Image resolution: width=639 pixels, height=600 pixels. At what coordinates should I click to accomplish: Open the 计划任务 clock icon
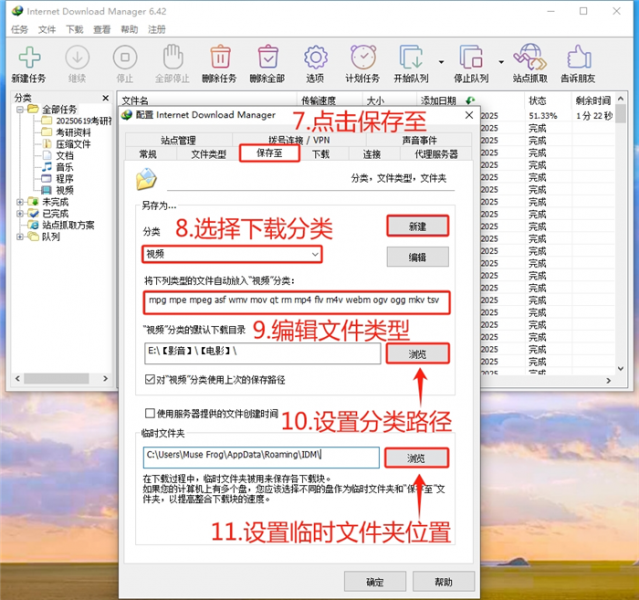[x=363, y=56]
